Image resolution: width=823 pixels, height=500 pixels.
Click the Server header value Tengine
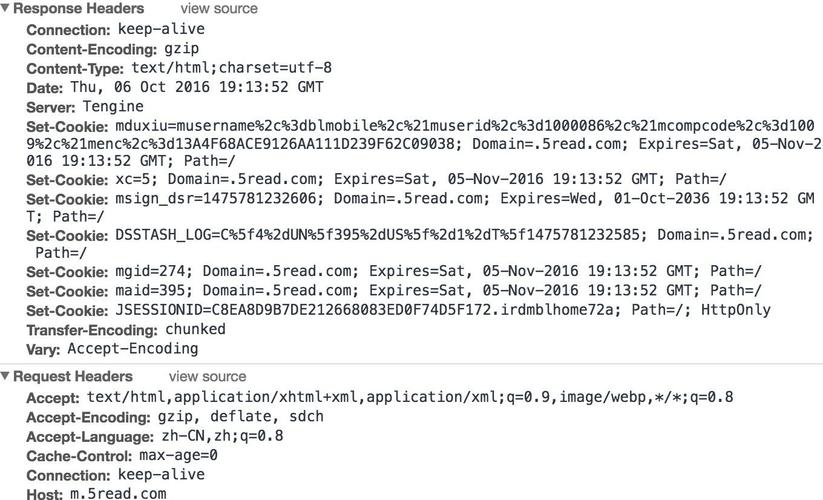click(107, 106)
